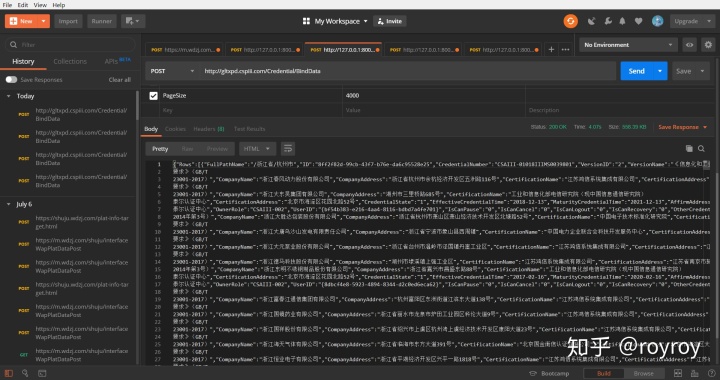Copy response body to clipboard icon
This screenshot has width=720, height=380.
689,149
